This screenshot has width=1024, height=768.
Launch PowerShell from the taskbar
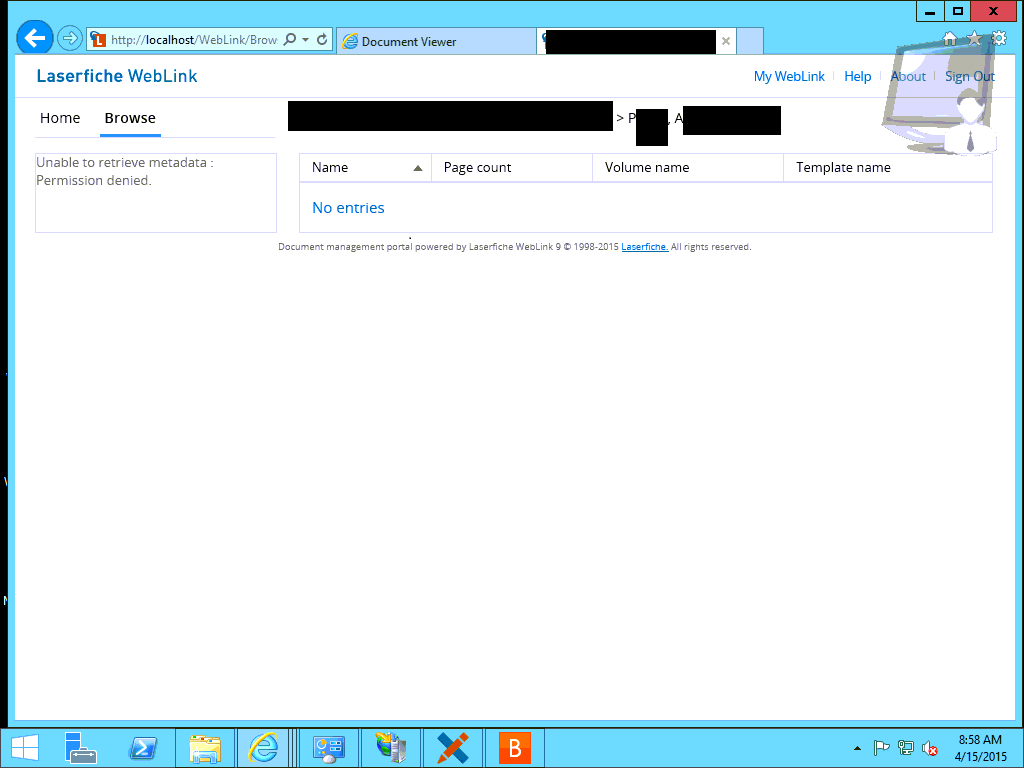(143, 748)
